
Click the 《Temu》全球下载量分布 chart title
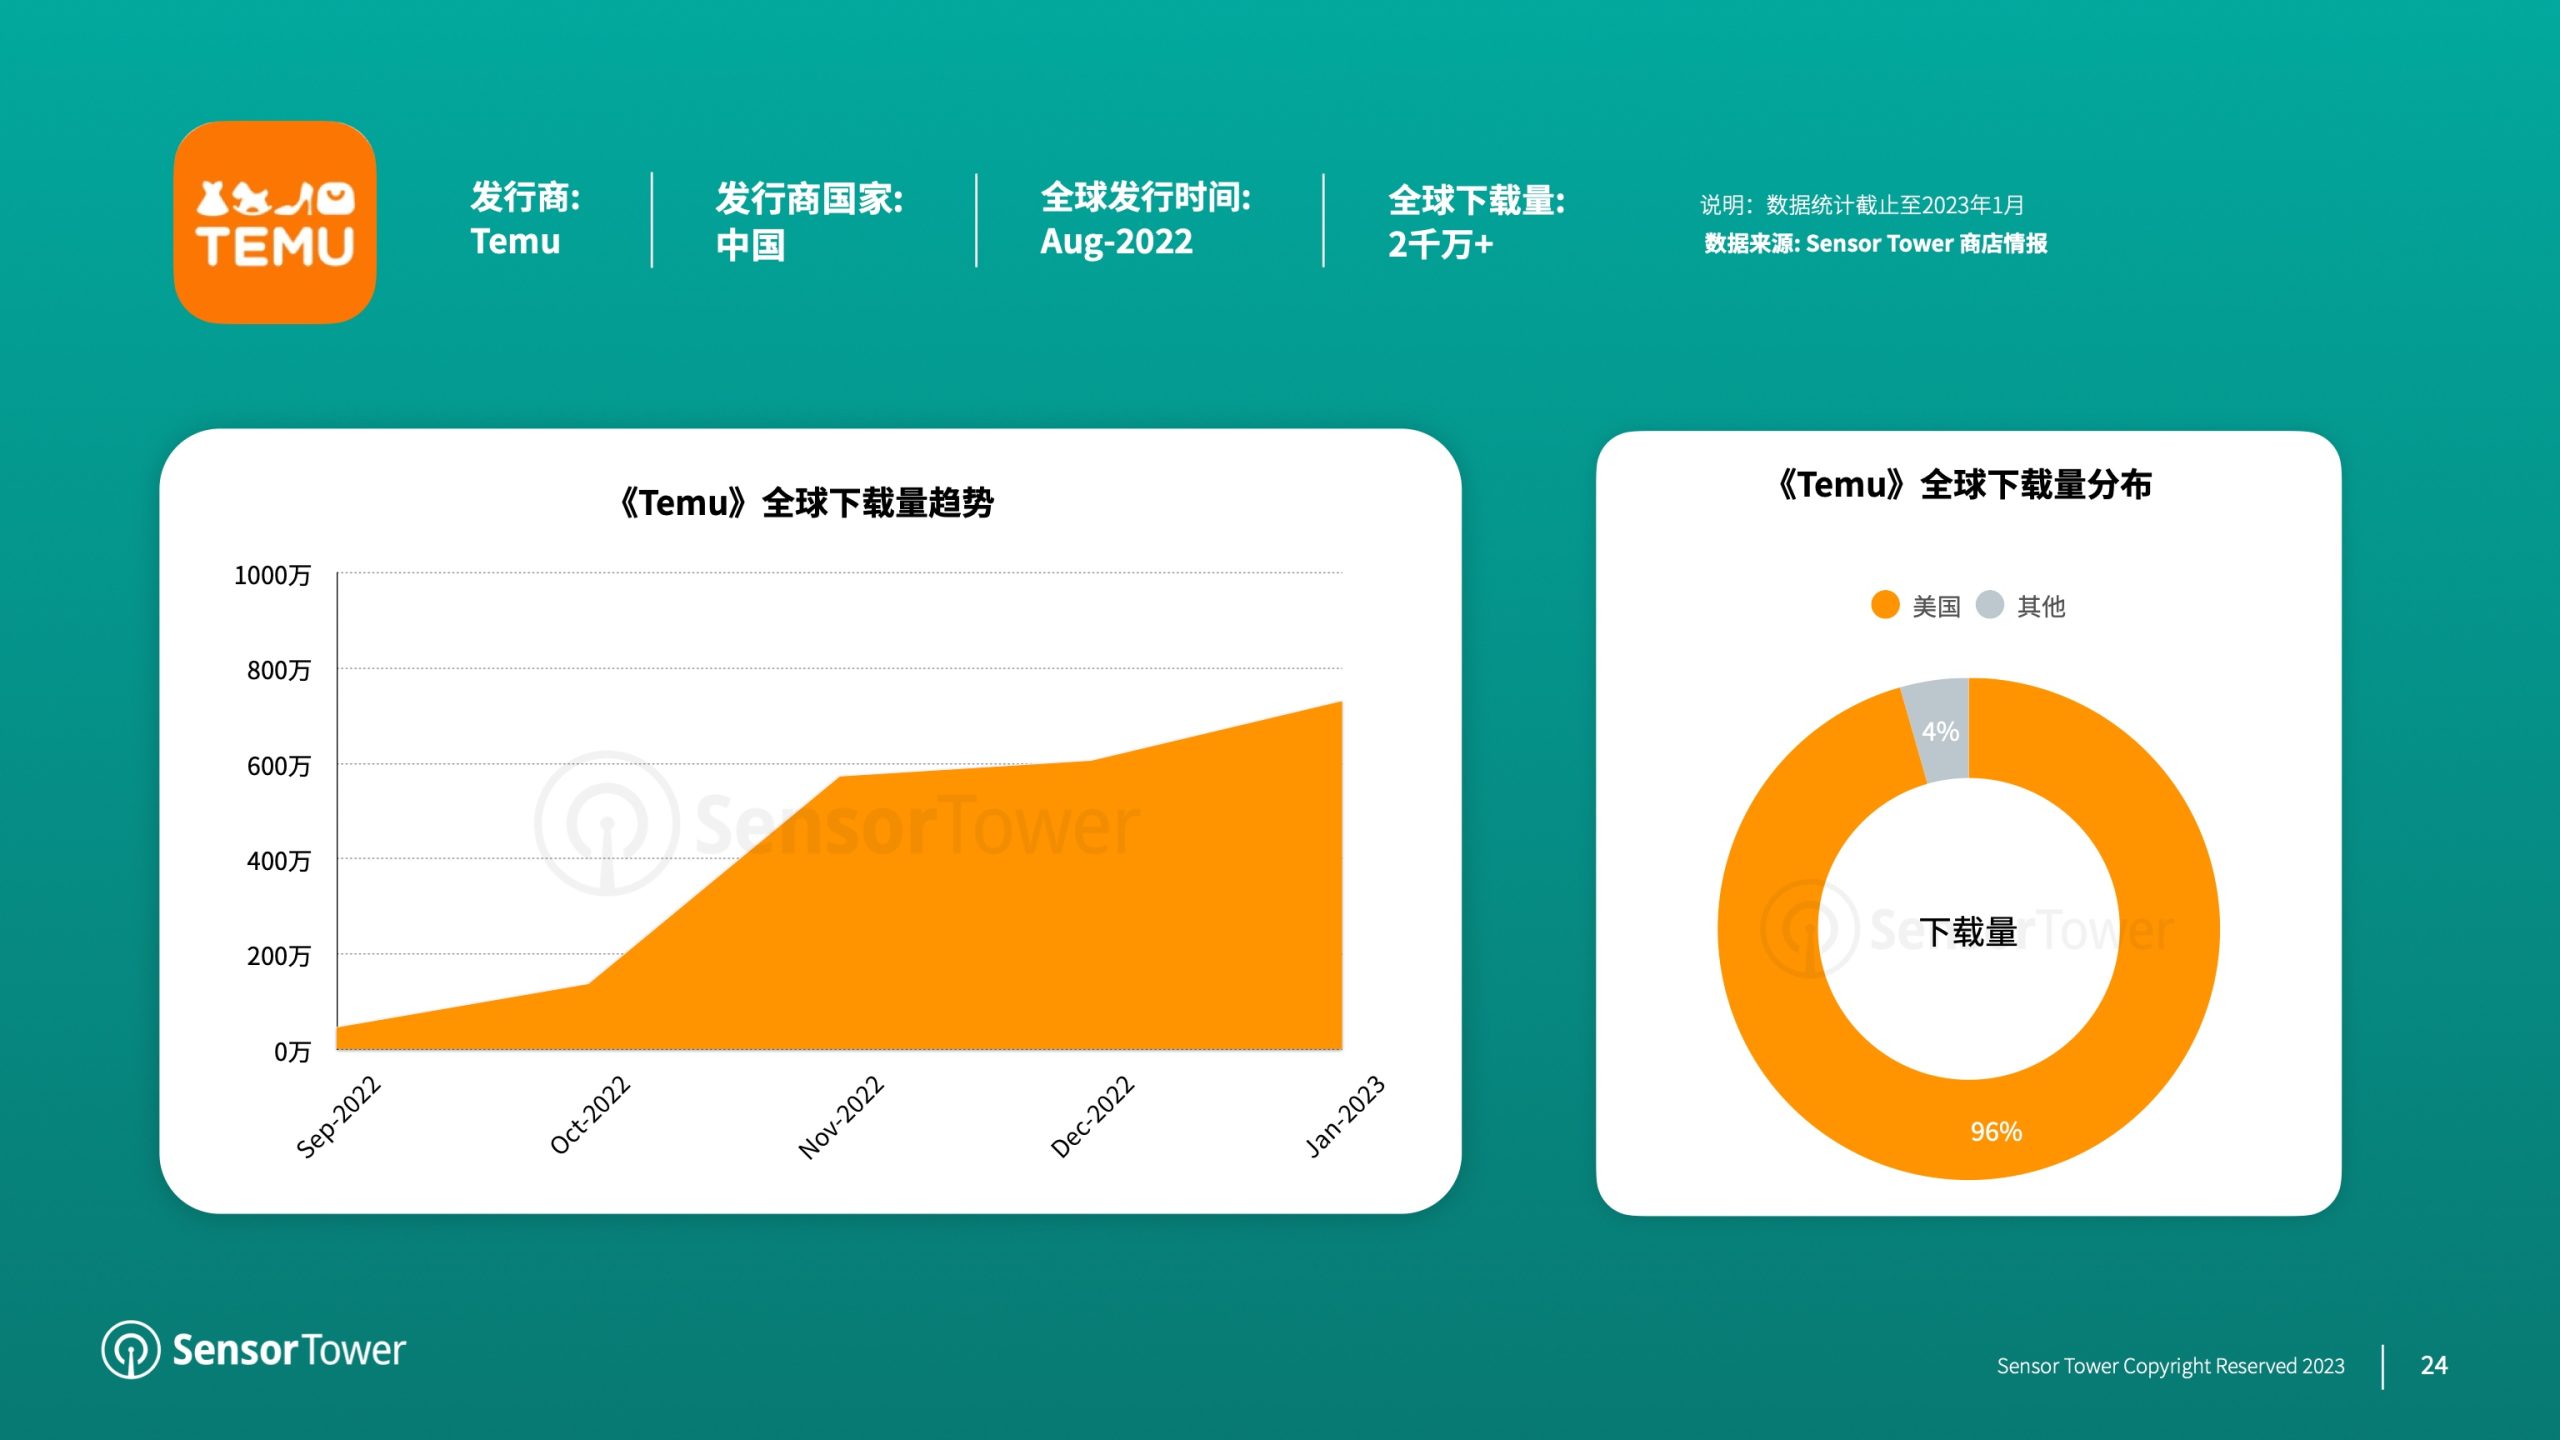click(1964, 485)
